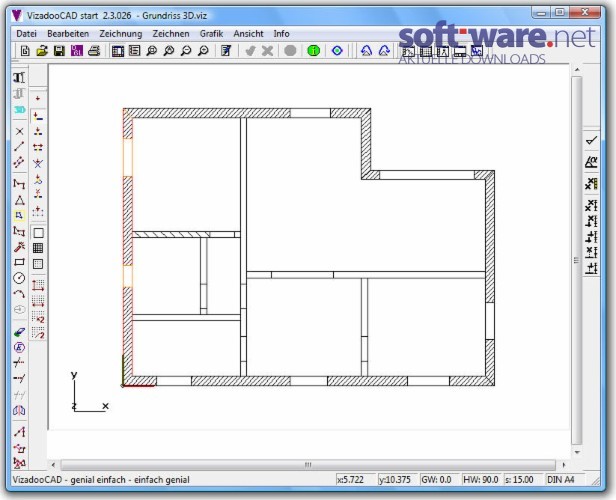Viewport: 616px width, 500px height.
Task: Select the arc drawing tool
Action: pos(19,294)
